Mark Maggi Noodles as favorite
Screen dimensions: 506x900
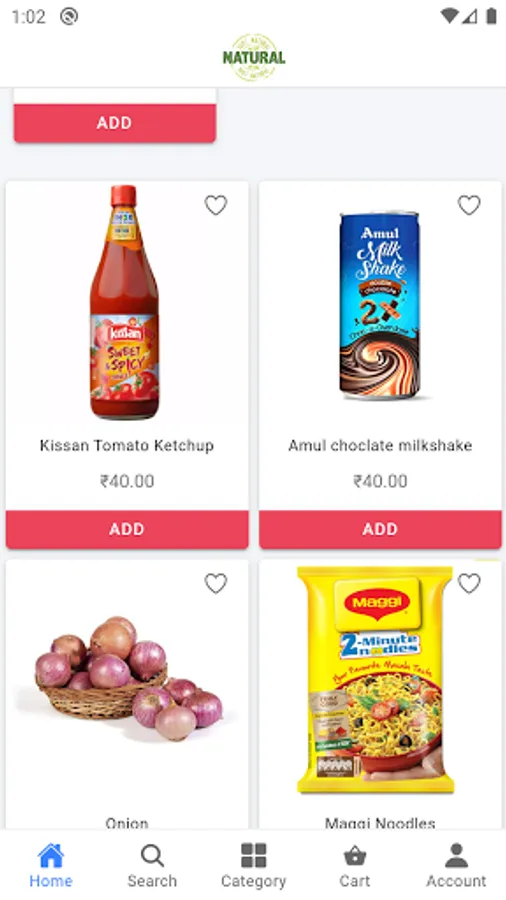tap(469, 583)
